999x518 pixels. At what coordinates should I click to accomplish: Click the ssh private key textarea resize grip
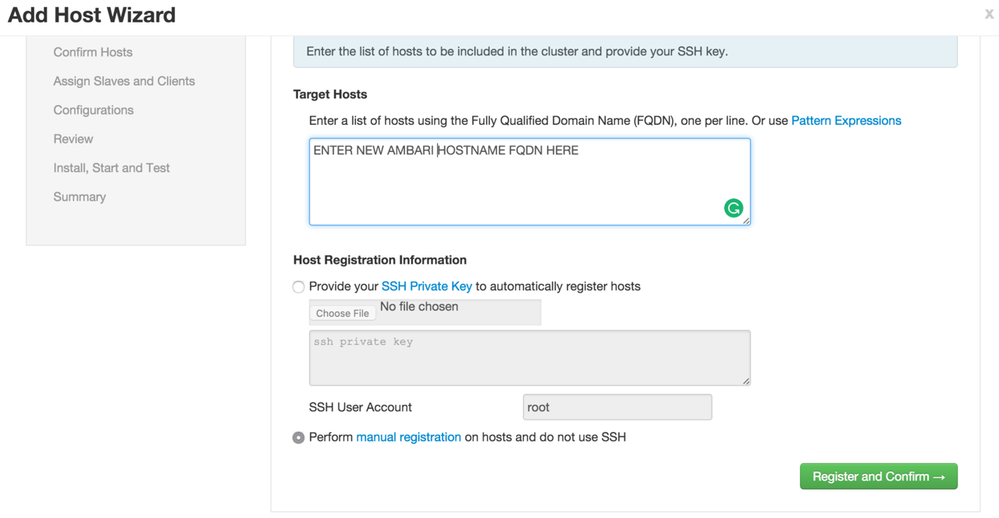tap(745, 380)
